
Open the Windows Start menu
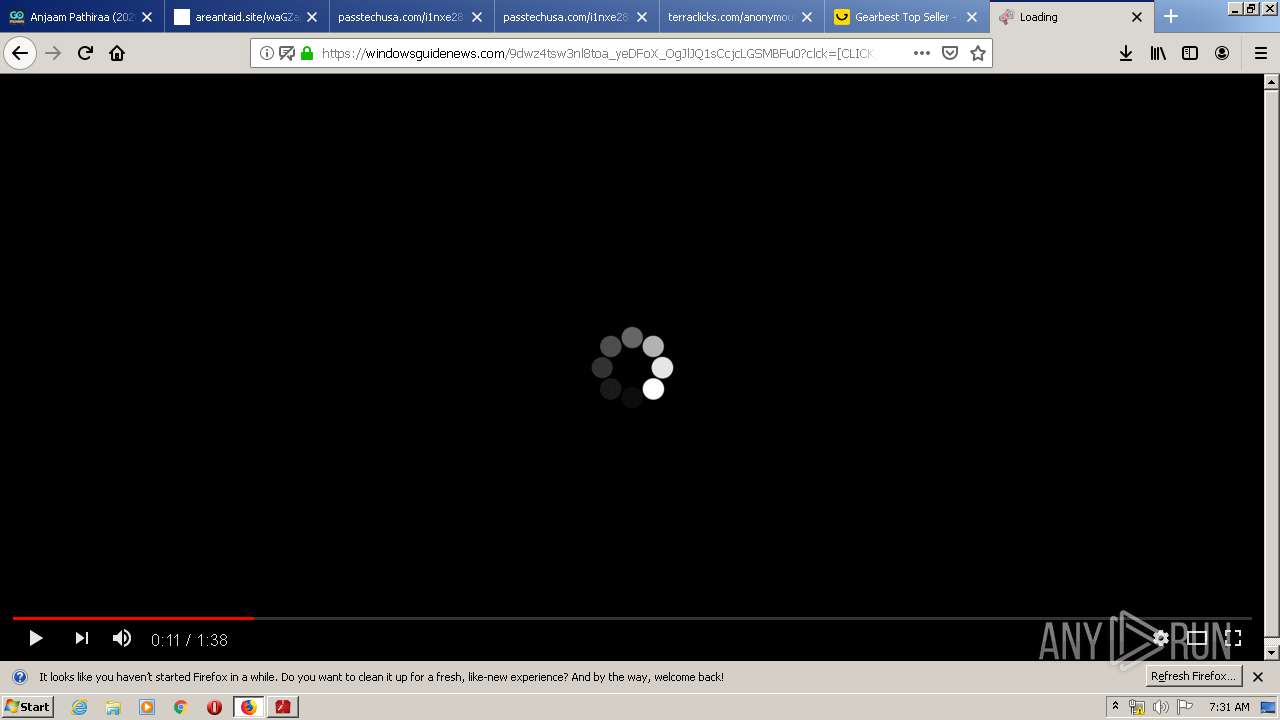pyautogui.click(x=28, y=707)
